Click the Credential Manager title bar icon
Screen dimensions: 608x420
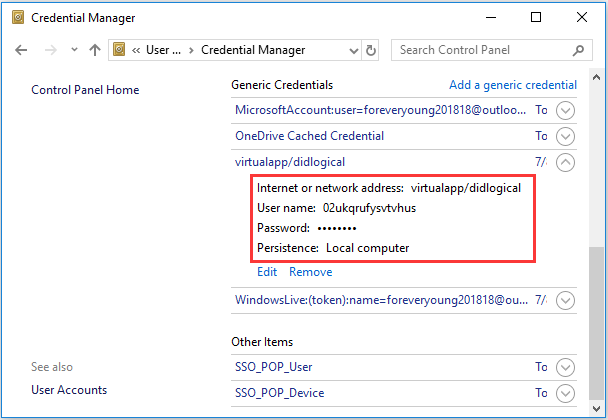point(18,17)
